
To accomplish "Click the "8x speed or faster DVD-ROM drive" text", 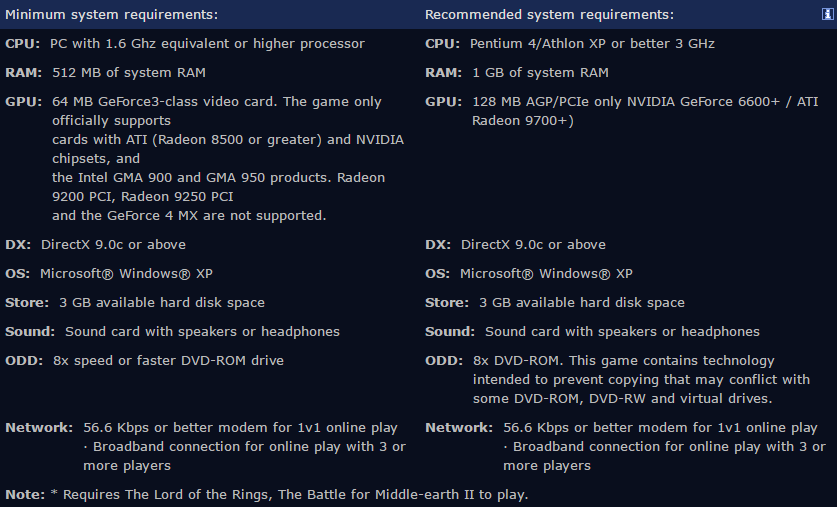I will point(168,361).
